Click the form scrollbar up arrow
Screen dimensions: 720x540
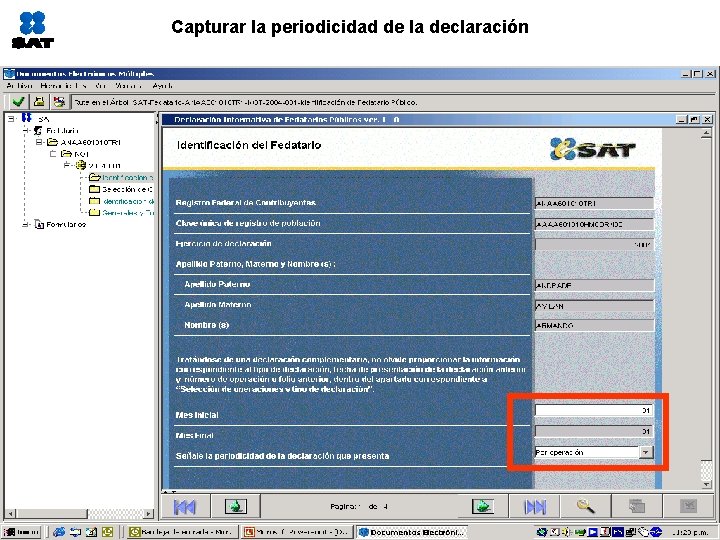pos(706,134)
